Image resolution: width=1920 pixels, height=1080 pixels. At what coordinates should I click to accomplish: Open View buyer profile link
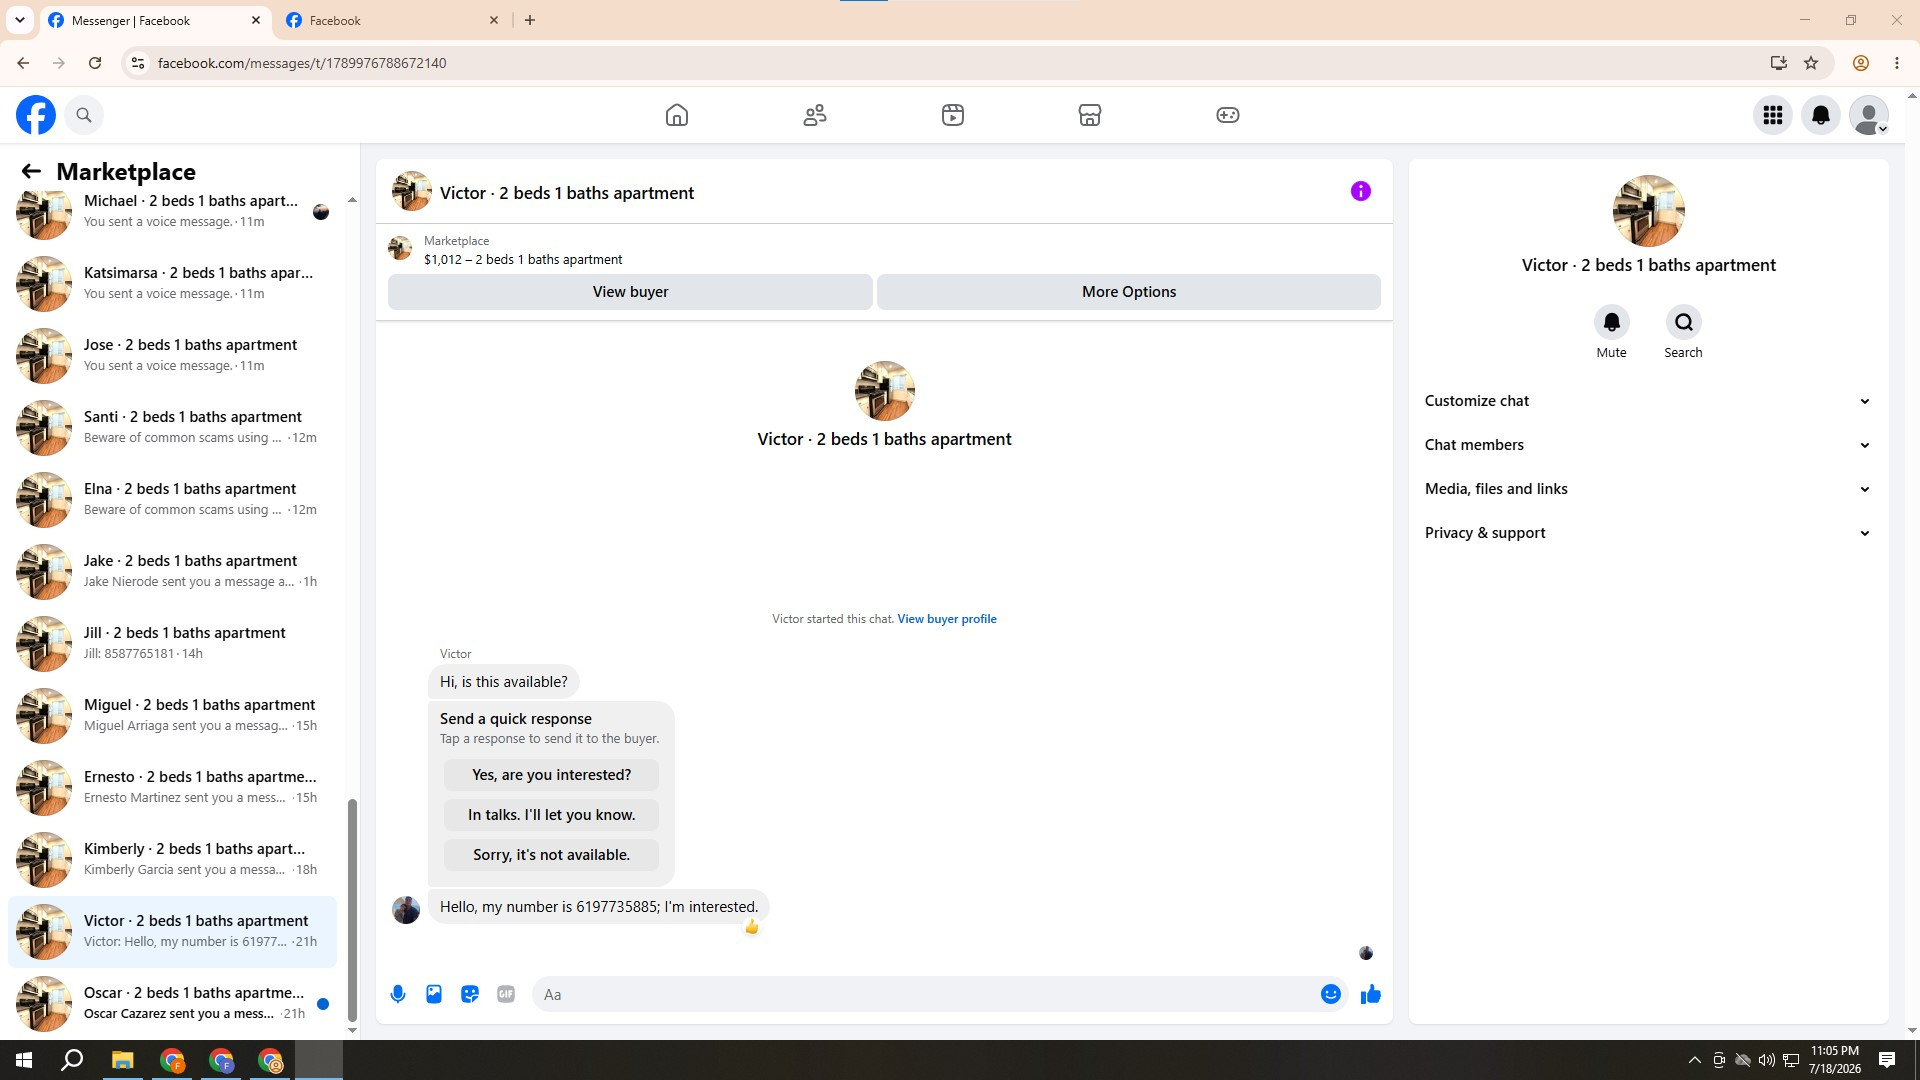pos(947,619)
